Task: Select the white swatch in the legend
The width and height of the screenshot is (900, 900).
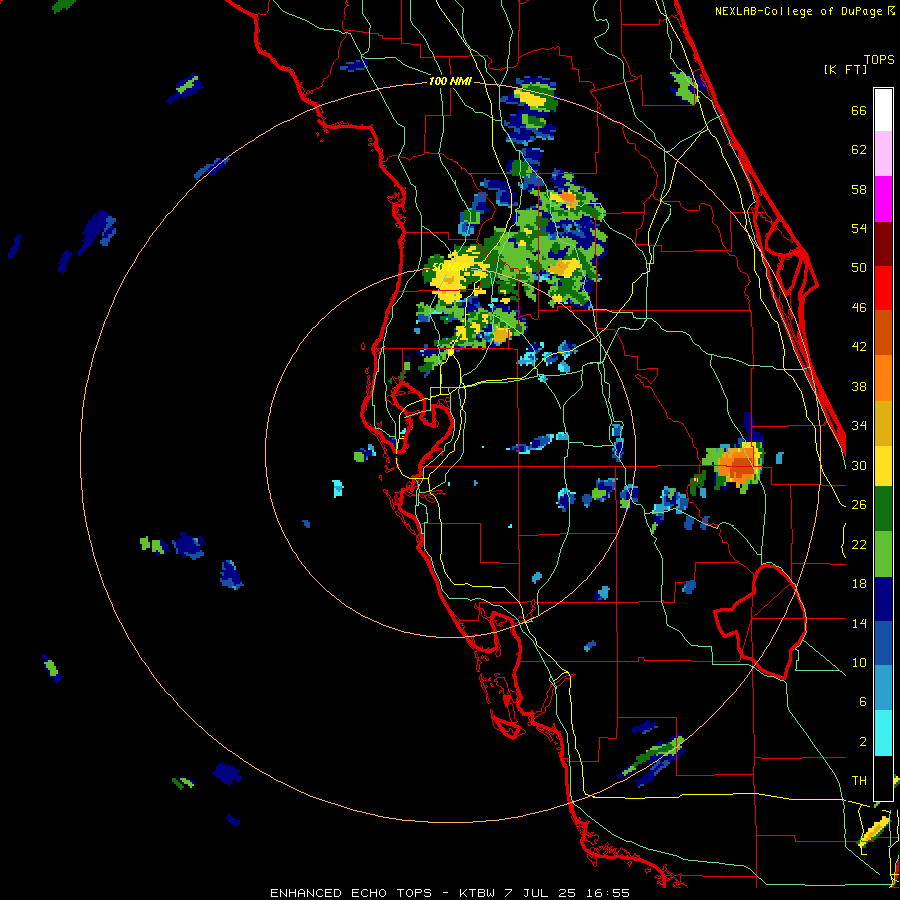Action: tap(883, 110)
